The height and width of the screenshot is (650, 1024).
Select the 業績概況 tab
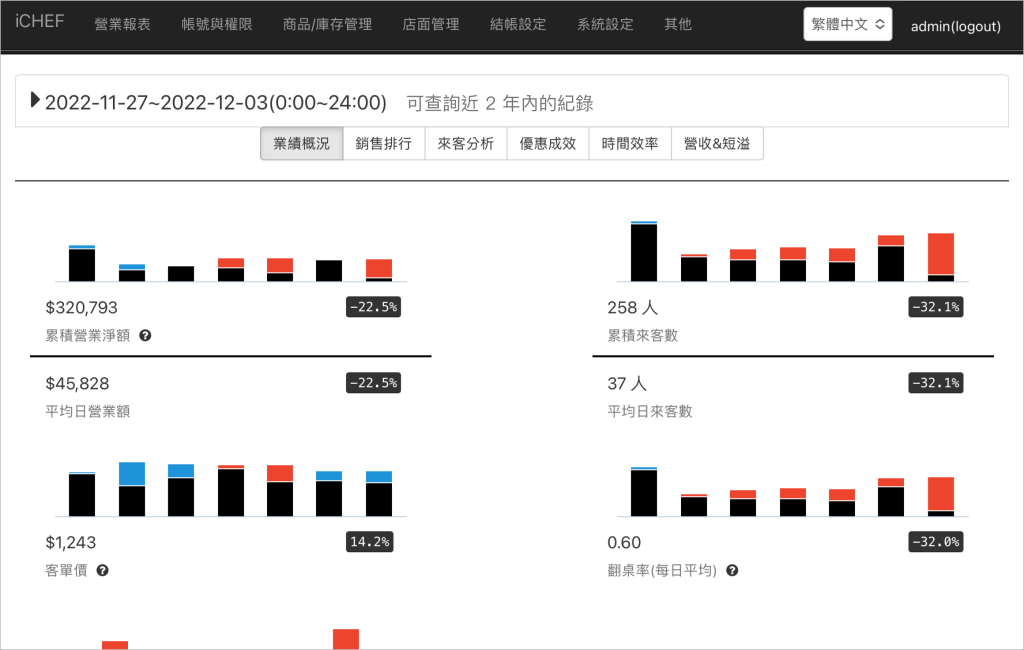[x=301, y=143]
